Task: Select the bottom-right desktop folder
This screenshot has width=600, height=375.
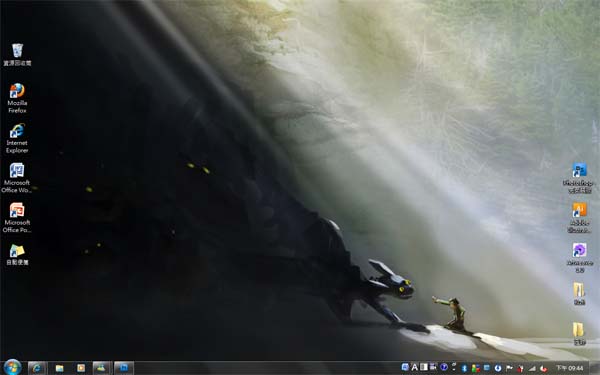Action: 579,334
